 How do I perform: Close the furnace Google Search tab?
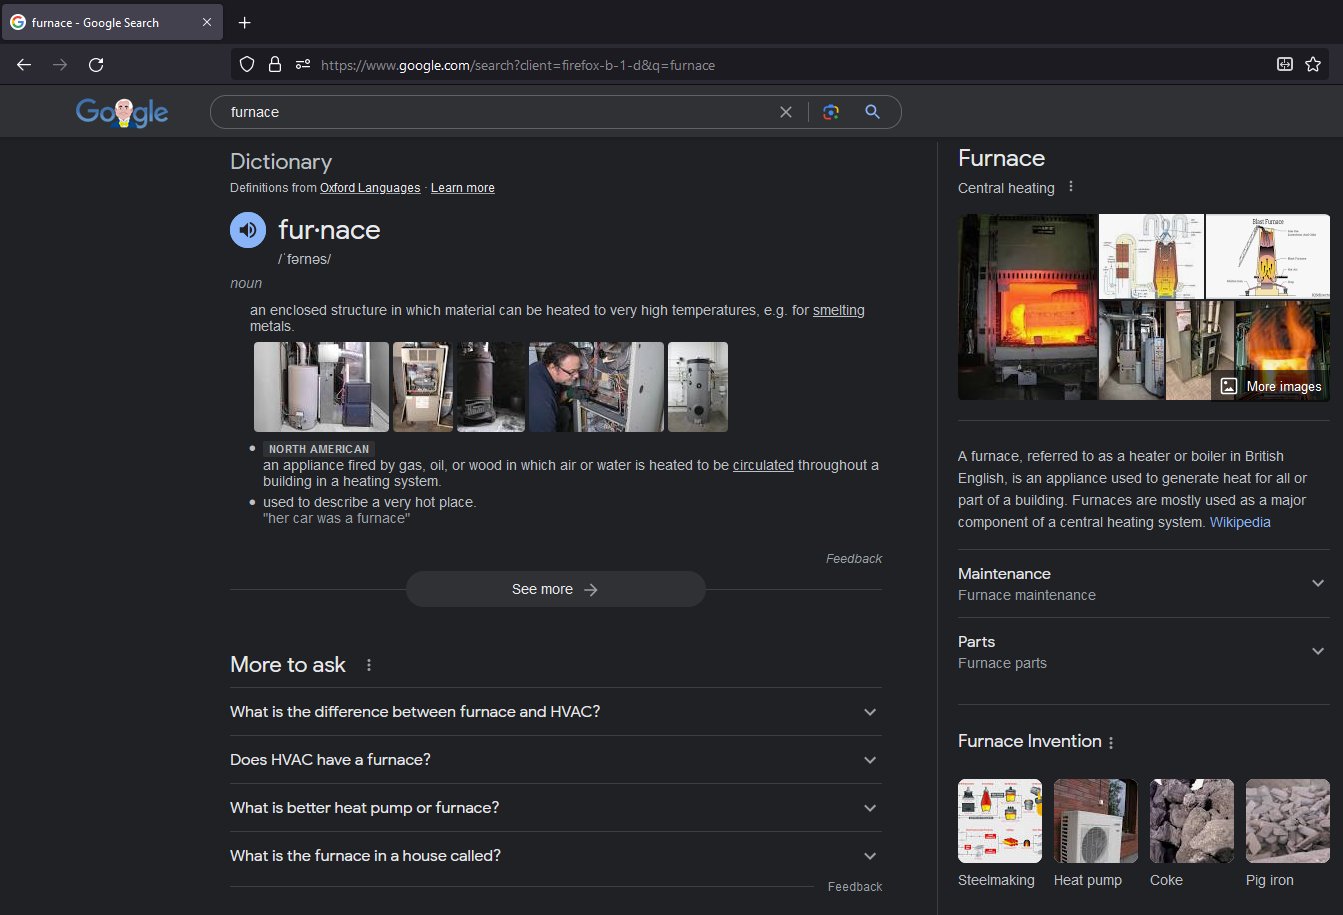coord(207,22)
